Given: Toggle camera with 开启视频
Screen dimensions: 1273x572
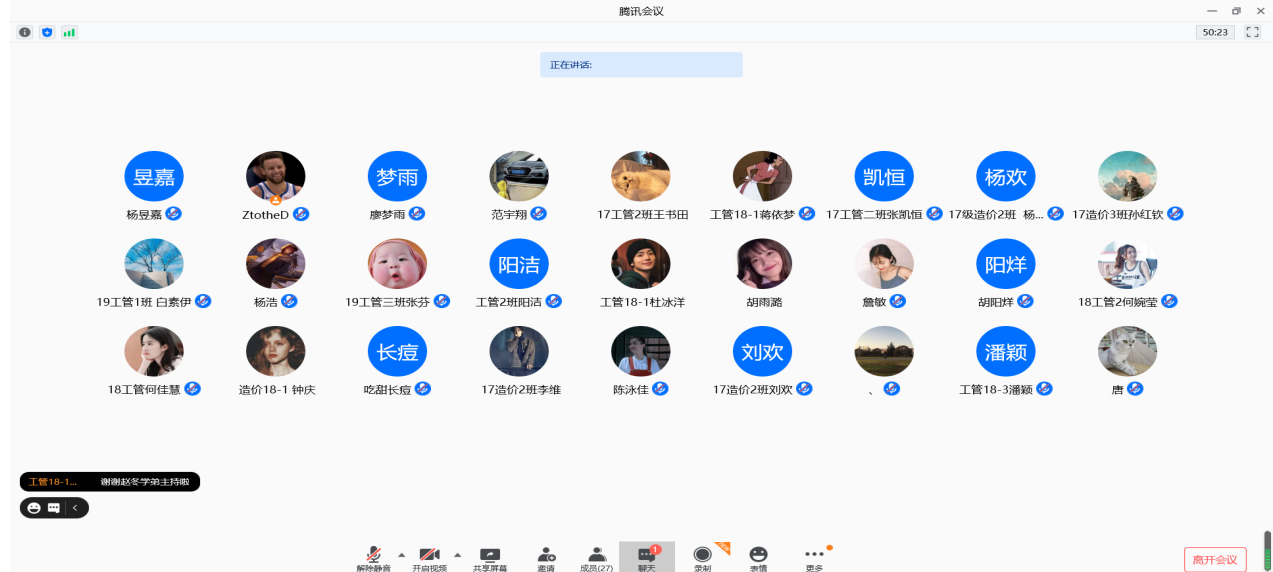Looking at the screenshot, I should 429,557.
